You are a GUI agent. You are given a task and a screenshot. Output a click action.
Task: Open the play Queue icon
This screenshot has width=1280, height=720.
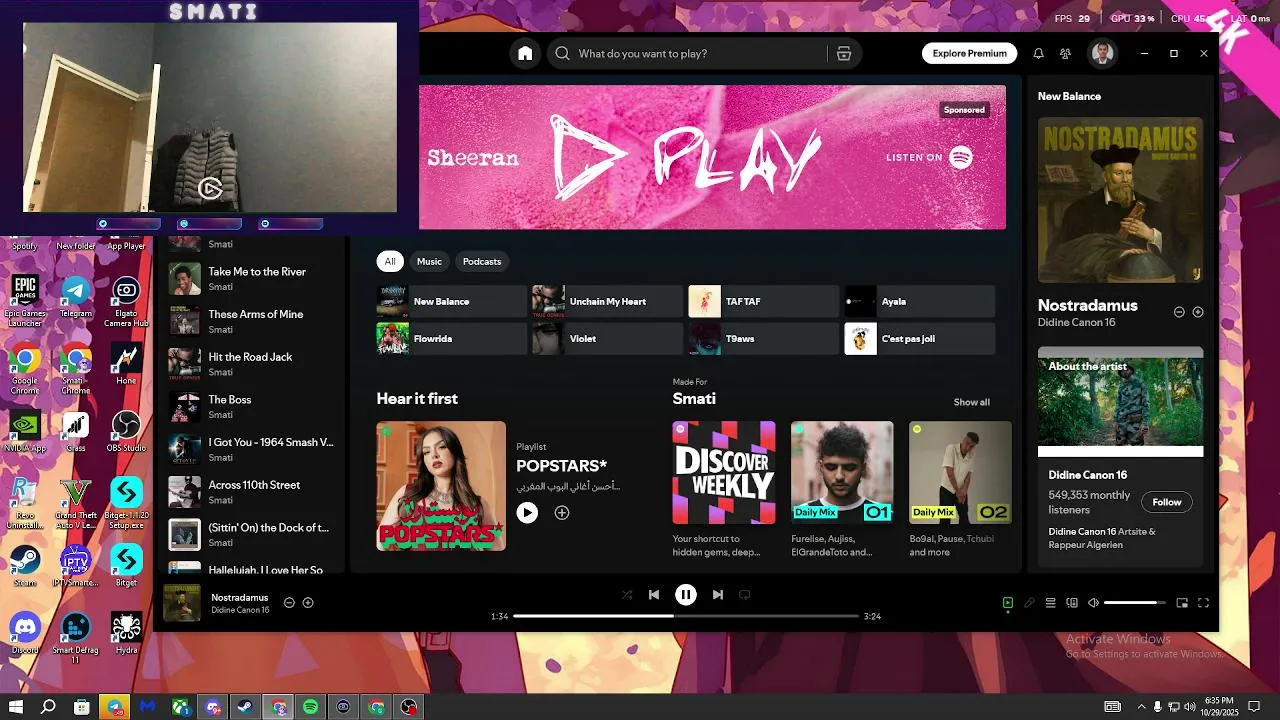1050,603
